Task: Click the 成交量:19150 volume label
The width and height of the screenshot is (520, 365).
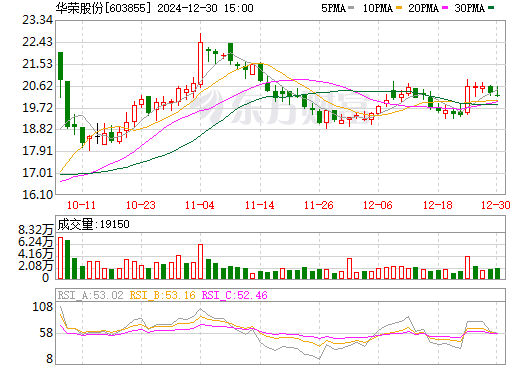Action: tap(93, 224)
